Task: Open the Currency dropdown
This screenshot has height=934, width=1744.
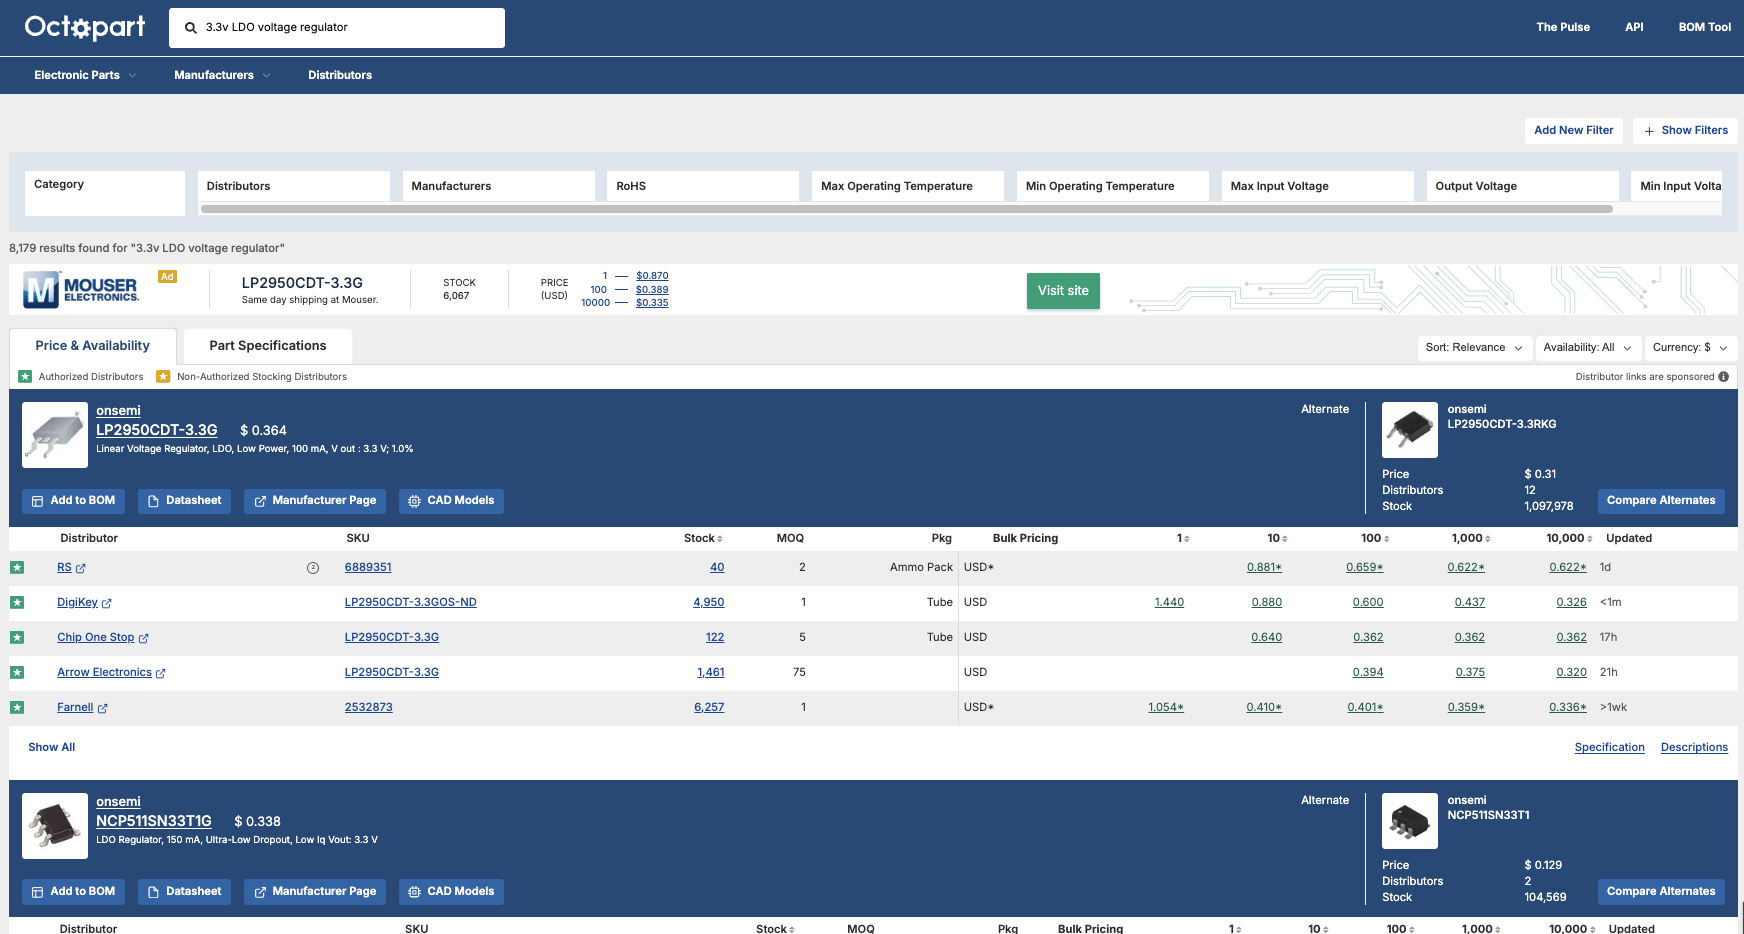Action: pos(1689,348)
